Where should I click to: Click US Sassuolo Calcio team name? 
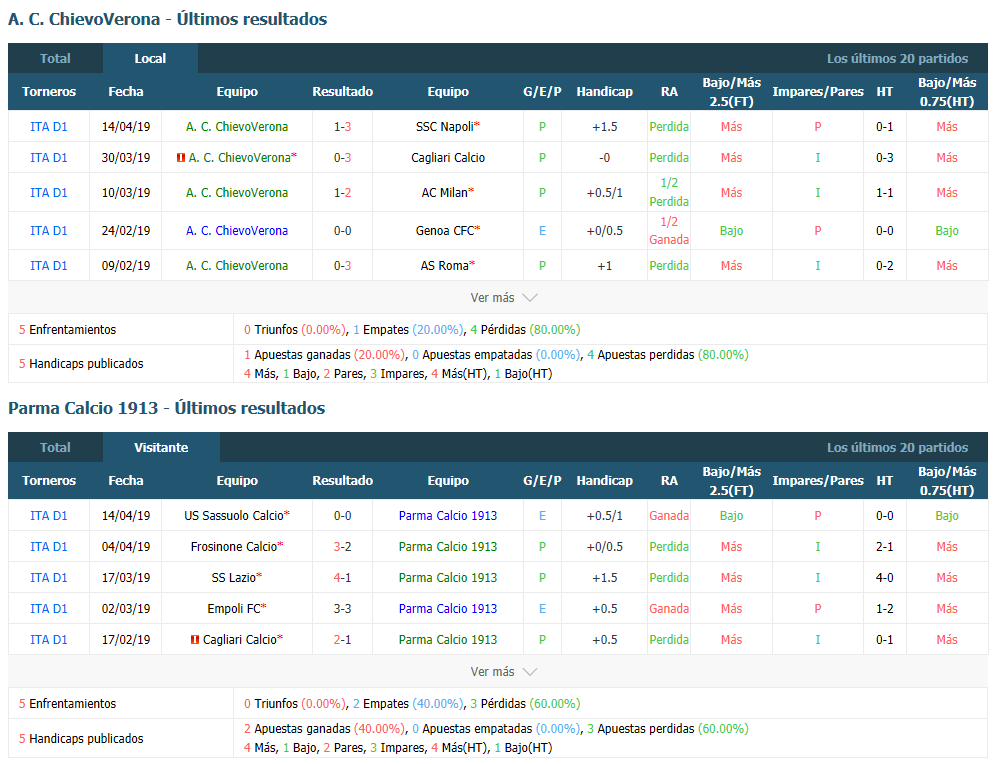pyautogui.click(x=234, y=516)
